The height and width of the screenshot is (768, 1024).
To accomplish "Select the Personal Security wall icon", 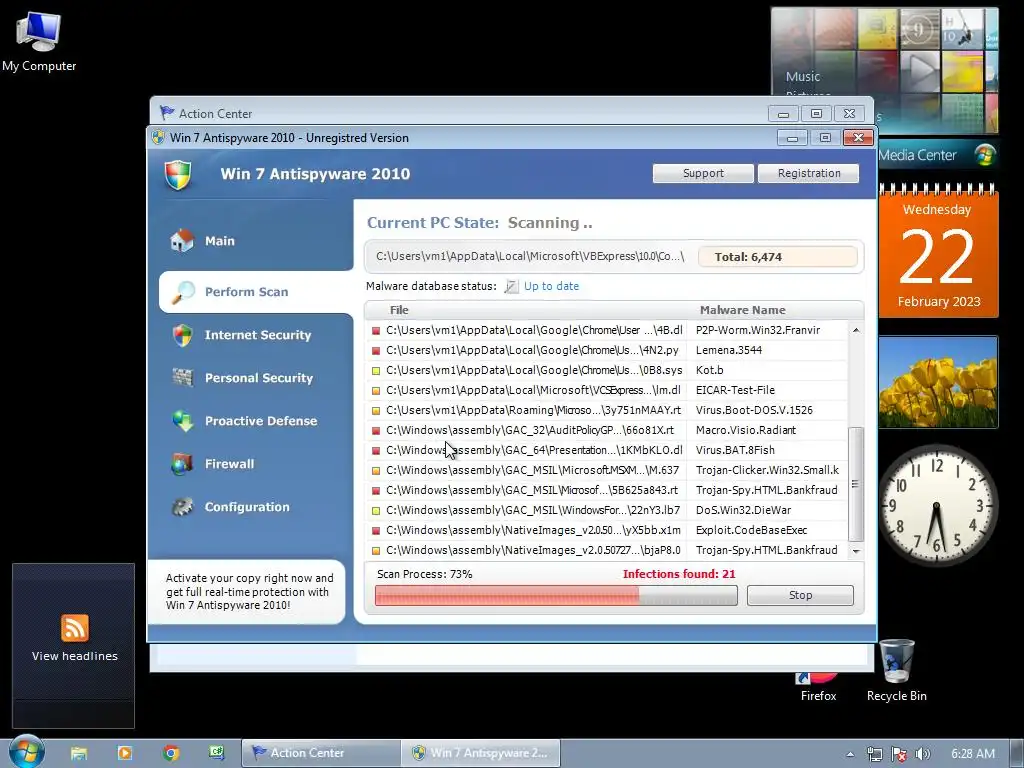I will click(x=183, y=377).
